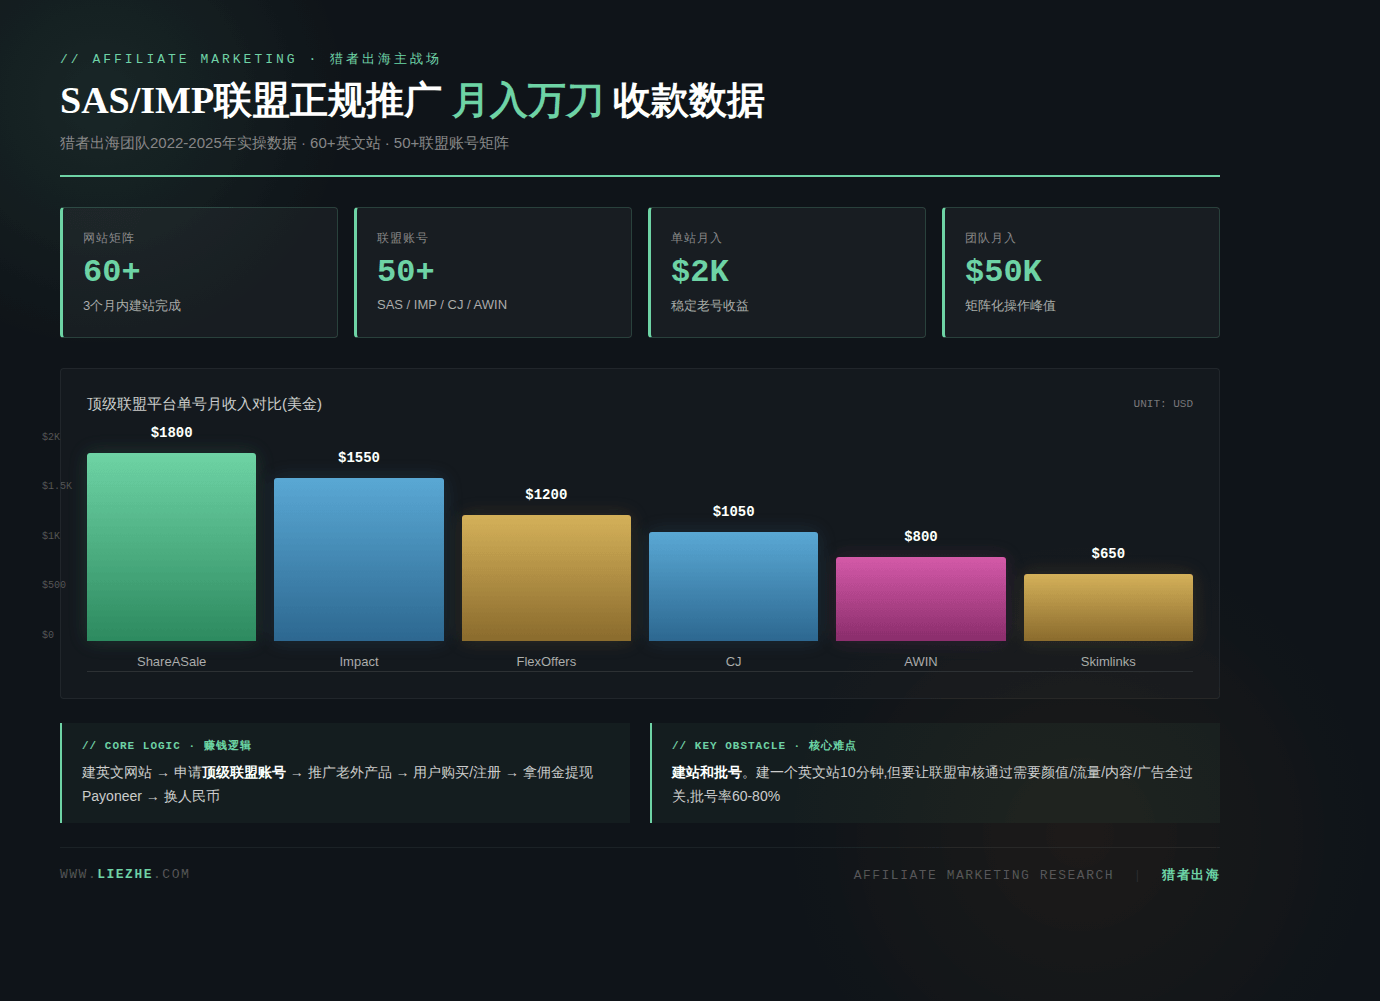Click the 稳定老号收益 caption
The height and width of the screenshot is (1001, 1380).
[x=710, y=306]
